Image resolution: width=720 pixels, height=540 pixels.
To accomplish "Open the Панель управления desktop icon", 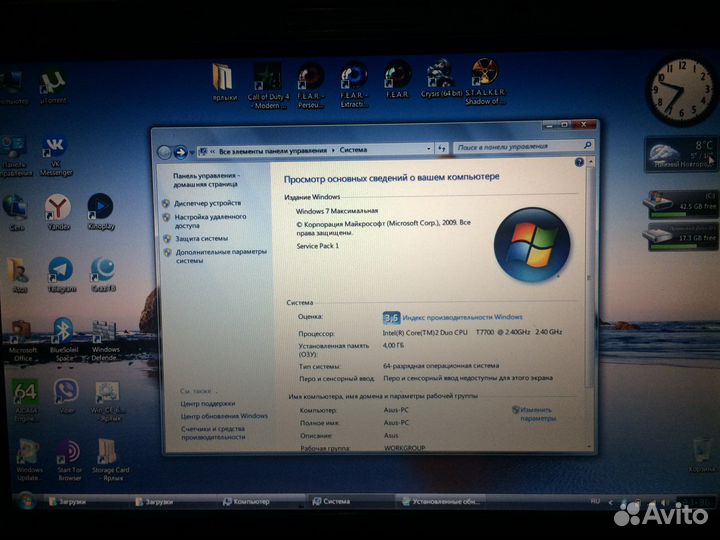I will pos(15,156).
